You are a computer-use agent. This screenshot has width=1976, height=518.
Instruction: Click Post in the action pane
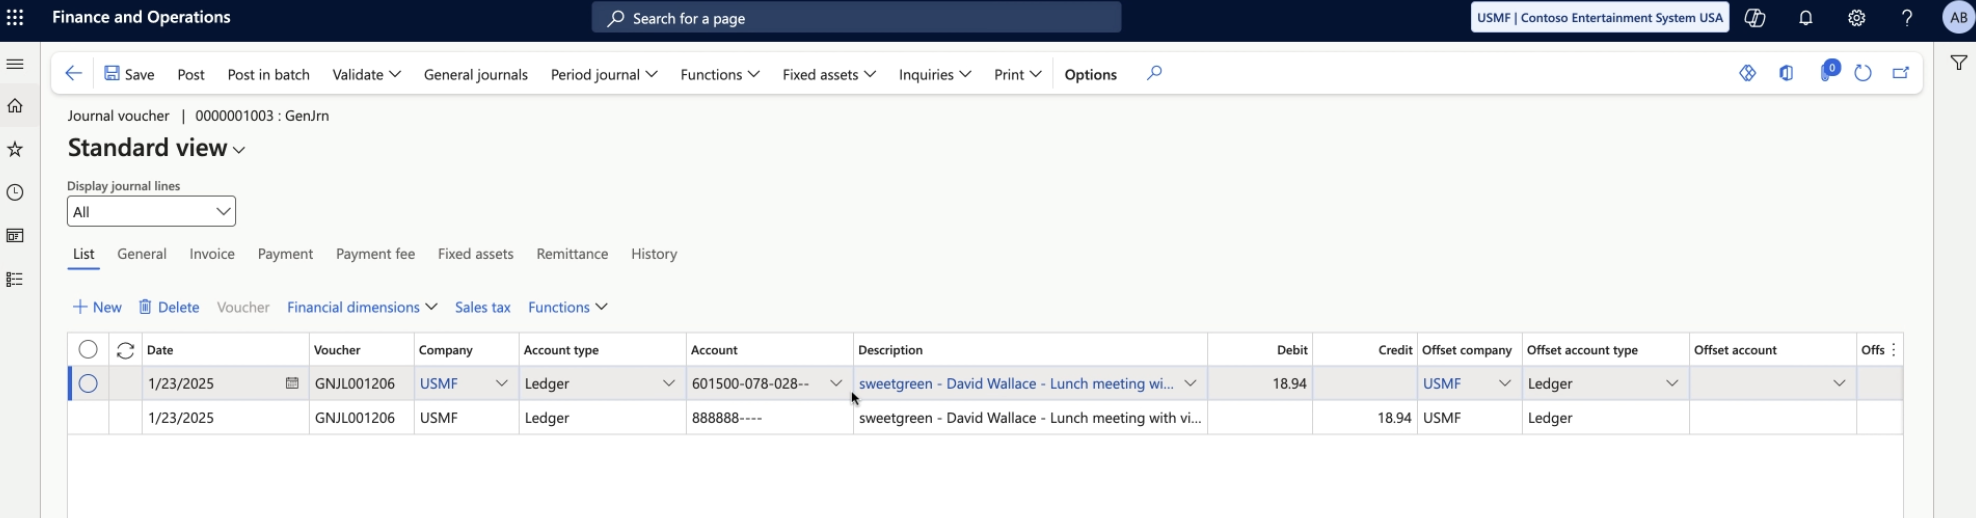tap(191, 74)
